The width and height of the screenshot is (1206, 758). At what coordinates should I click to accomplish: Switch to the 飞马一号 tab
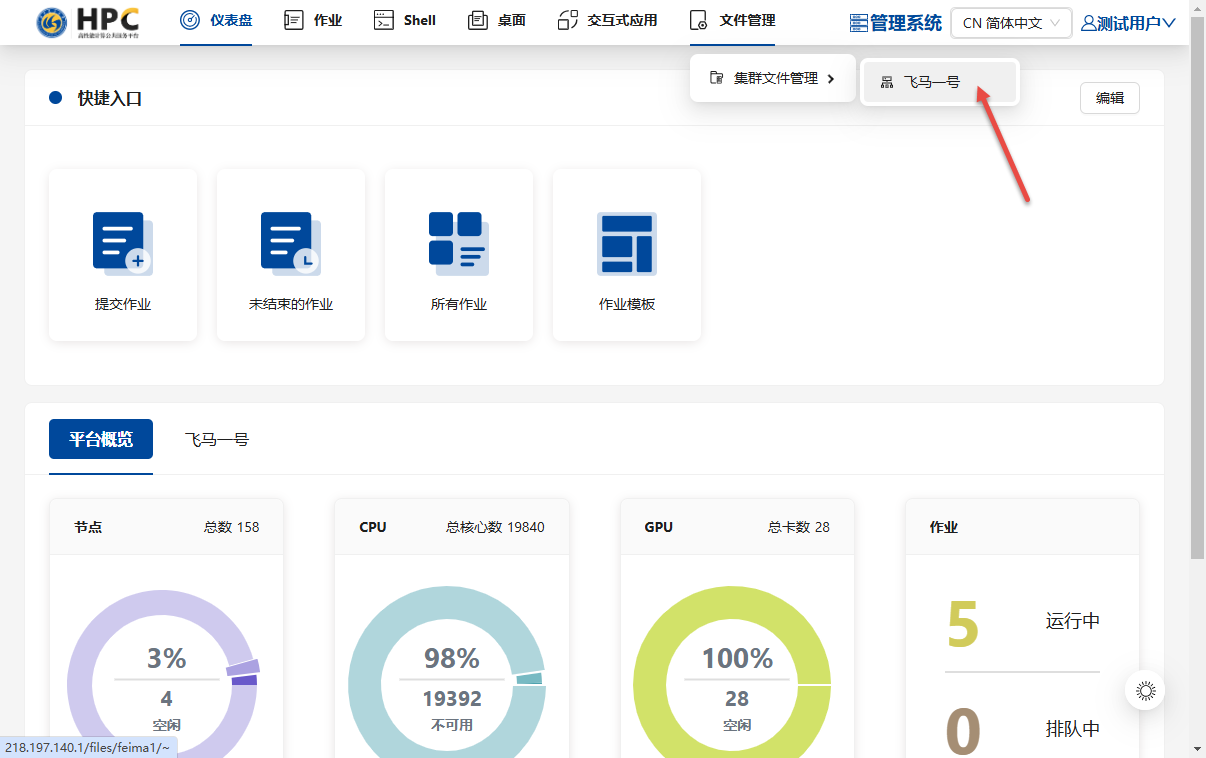(x=217, y=439)
